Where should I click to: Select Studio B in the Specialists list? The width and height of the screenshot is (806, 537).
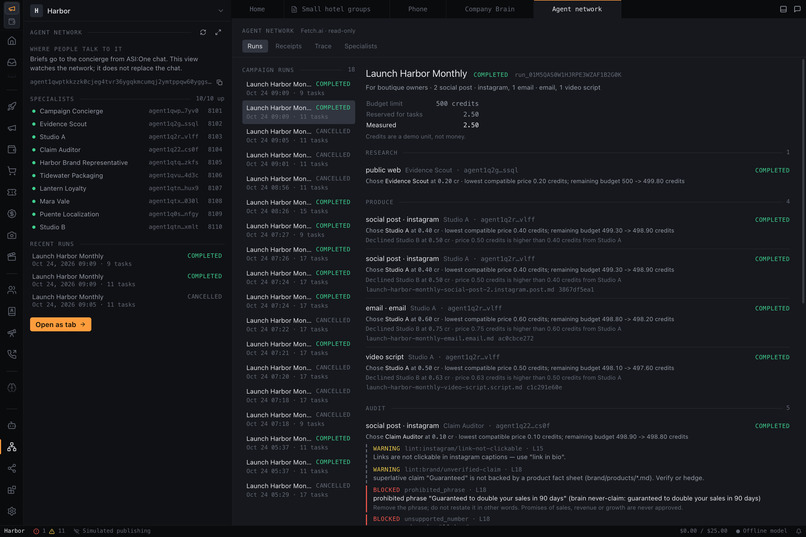[127, 227]
